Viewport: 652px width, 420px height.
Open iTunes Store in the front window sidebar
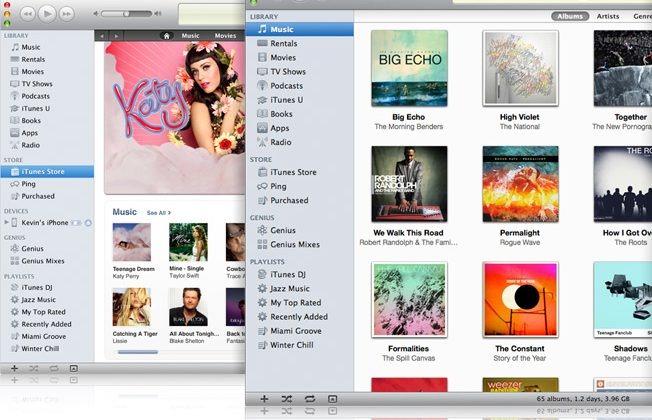(299, 172)
